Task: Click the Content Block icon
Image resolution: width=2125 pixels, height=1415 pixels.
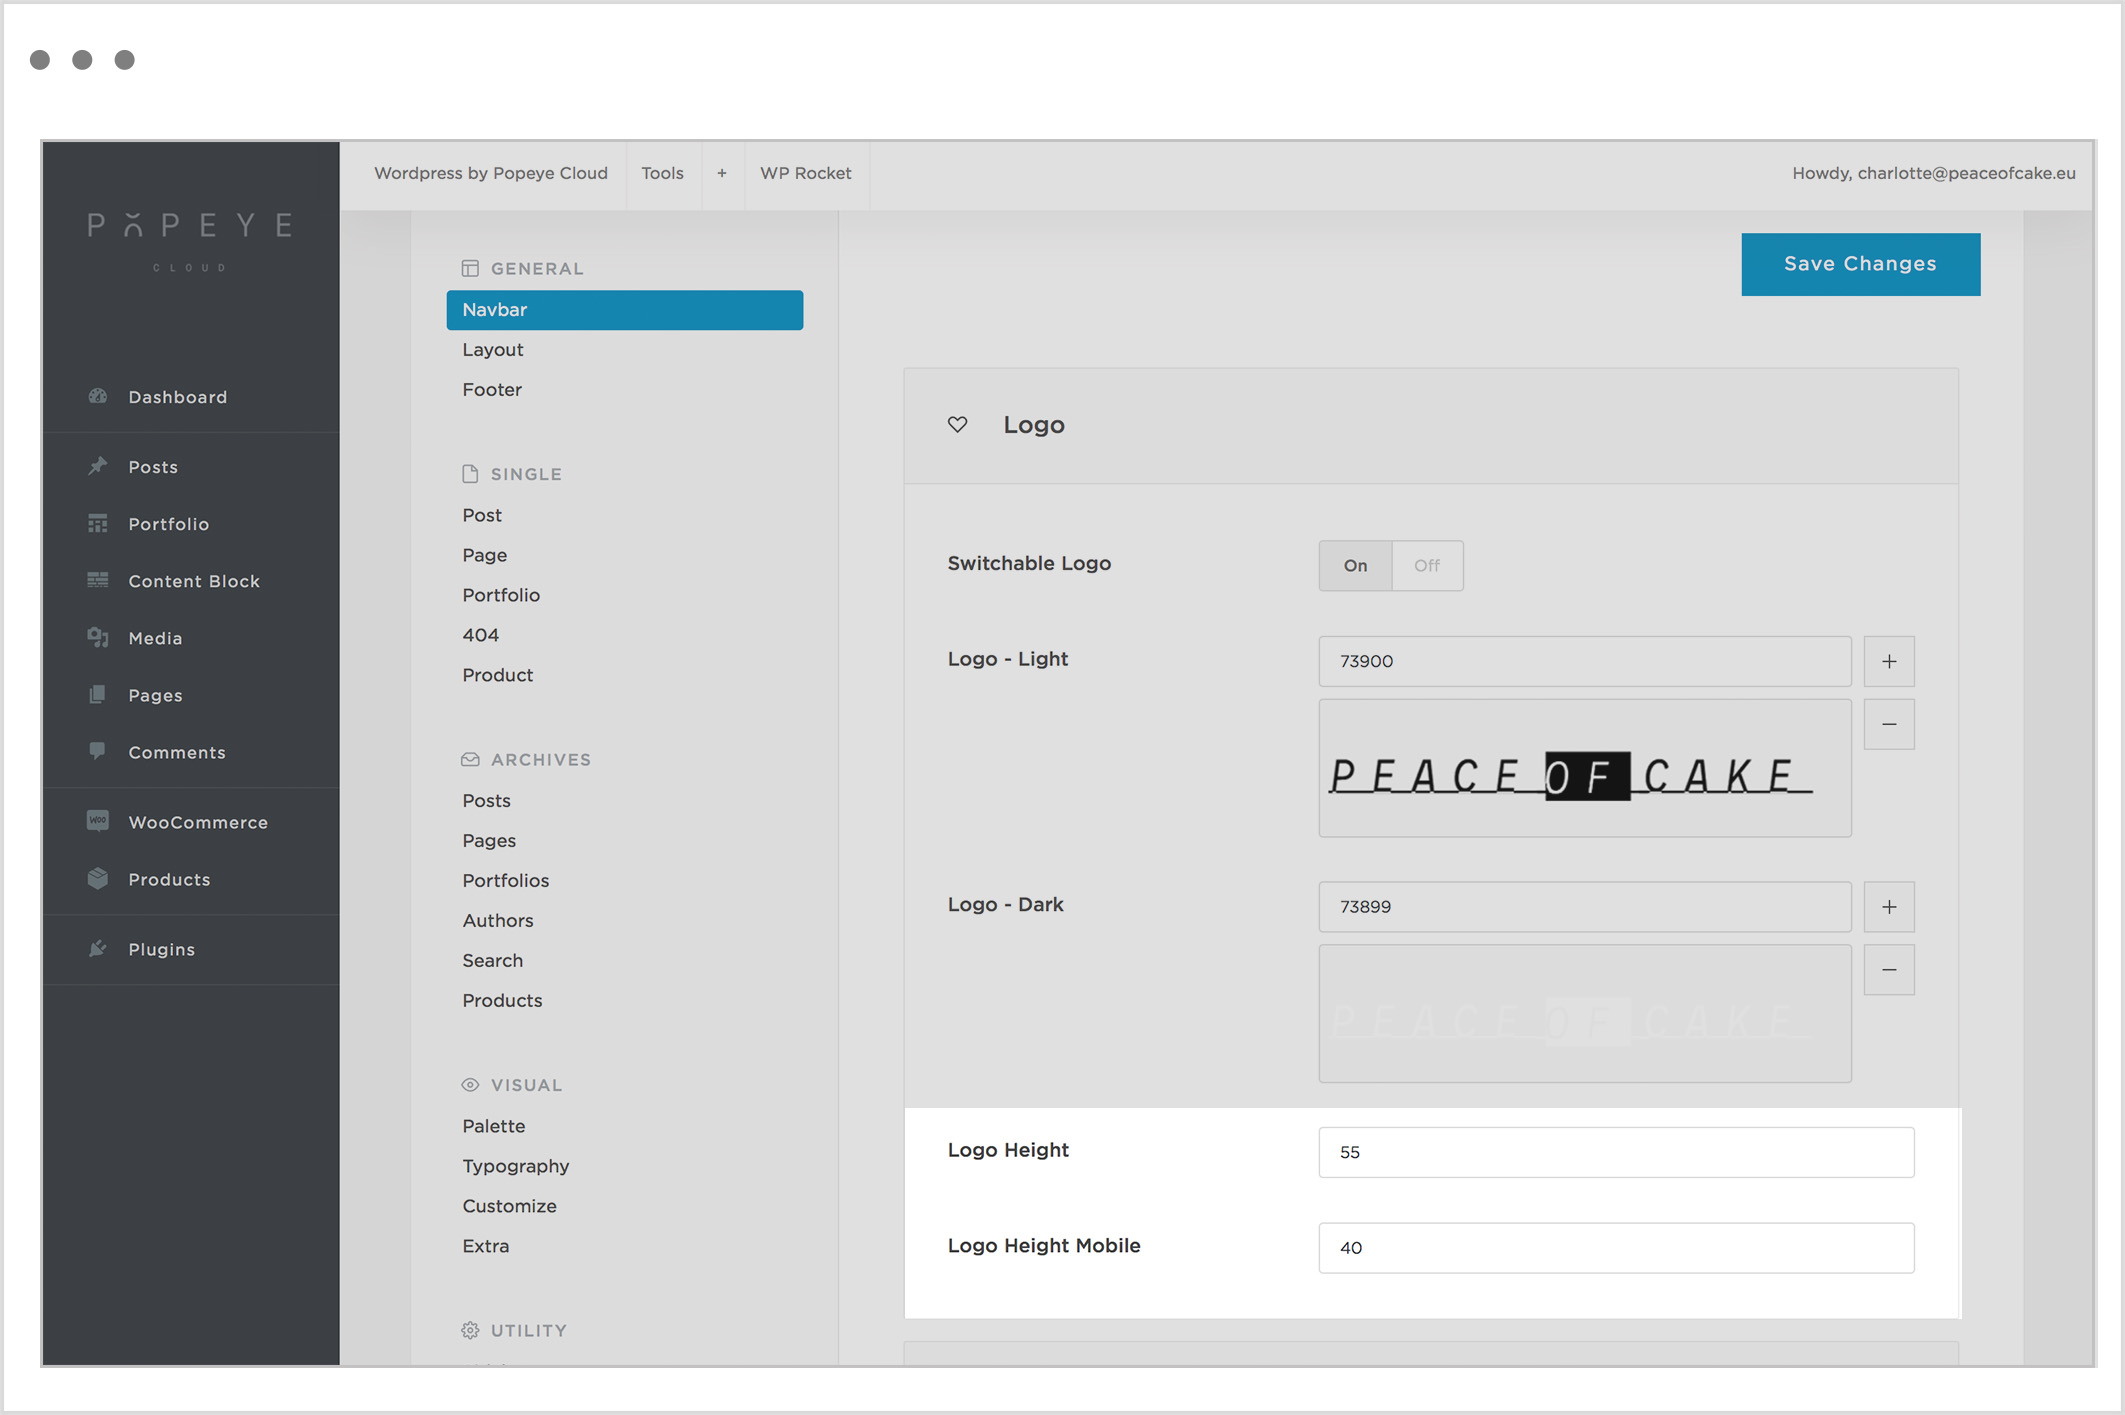Action: [97, 580]
